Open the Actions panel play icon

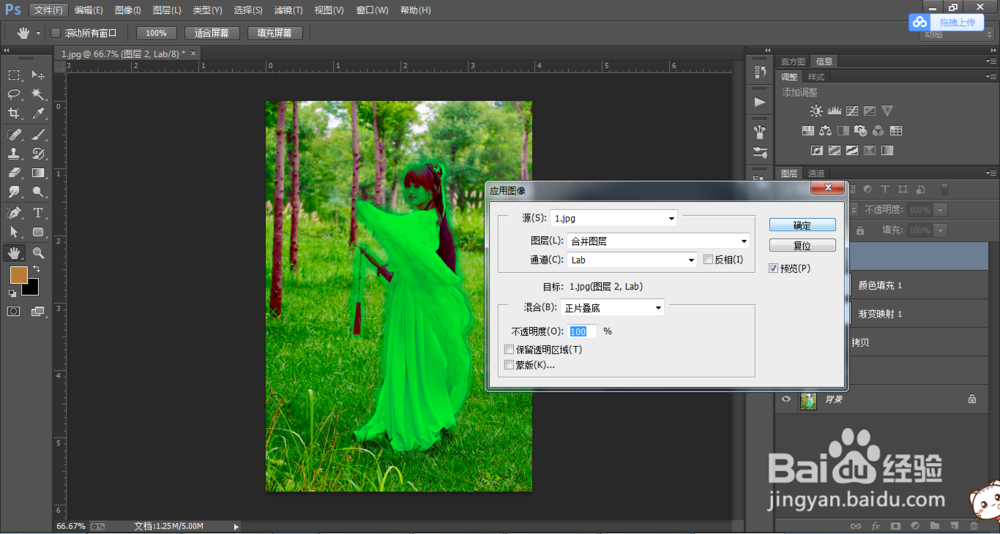click(x=760, y=102)
